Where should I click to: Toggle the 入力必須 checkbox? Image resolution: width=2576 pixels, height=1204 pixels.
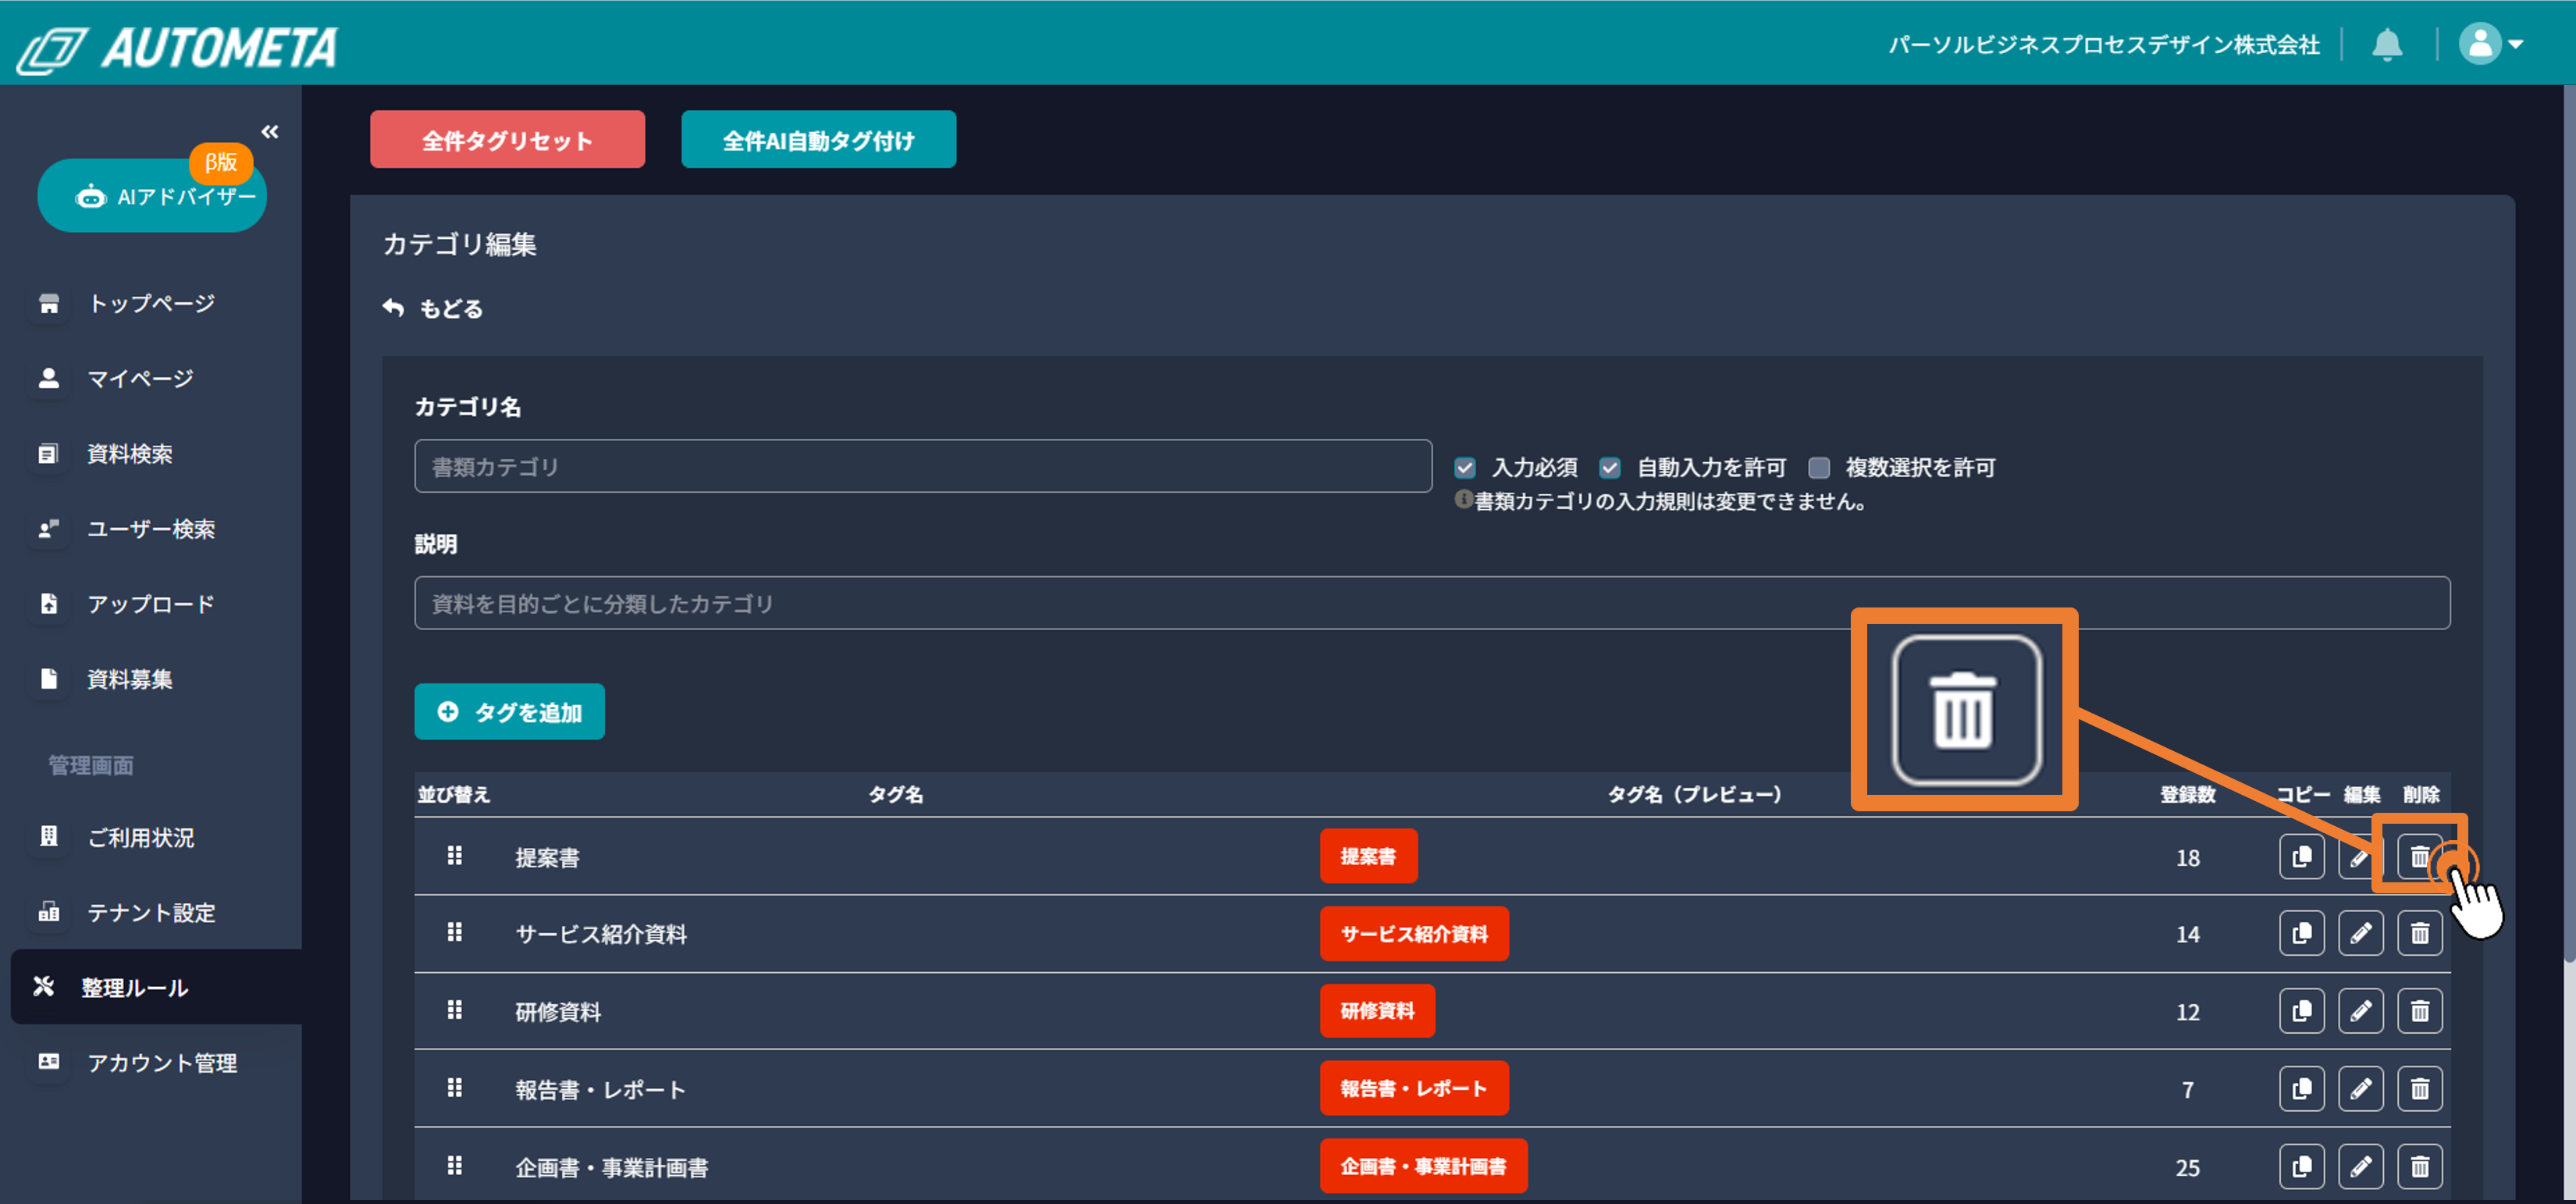coord(1465,468)
